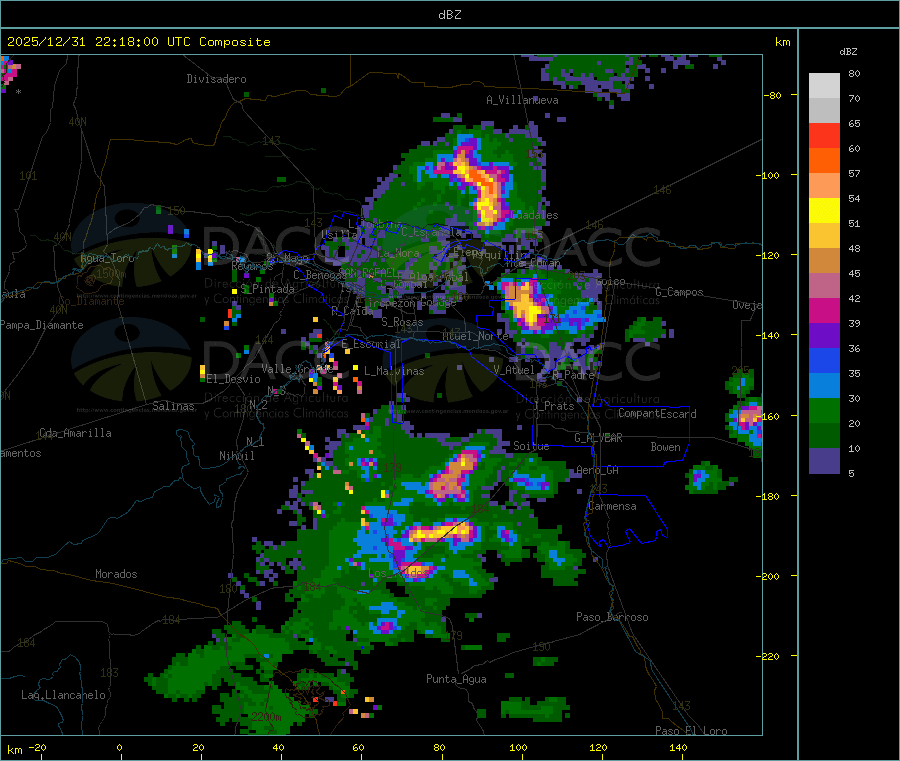Pick the purple 36-39 dBZ legend band
The height and width of the screenshot is (761, 900).
(824, 336)
